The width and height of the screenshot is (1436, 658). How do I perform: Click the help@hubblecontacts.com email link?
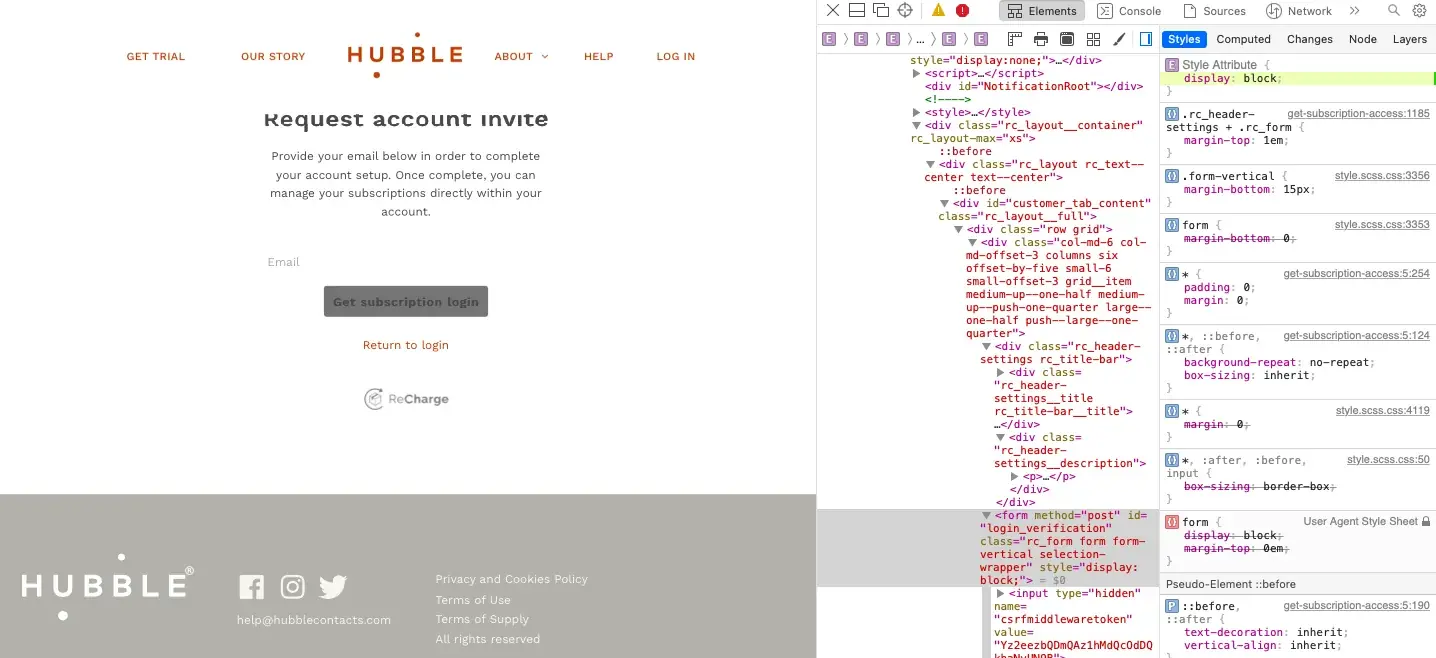click(314, 620)
